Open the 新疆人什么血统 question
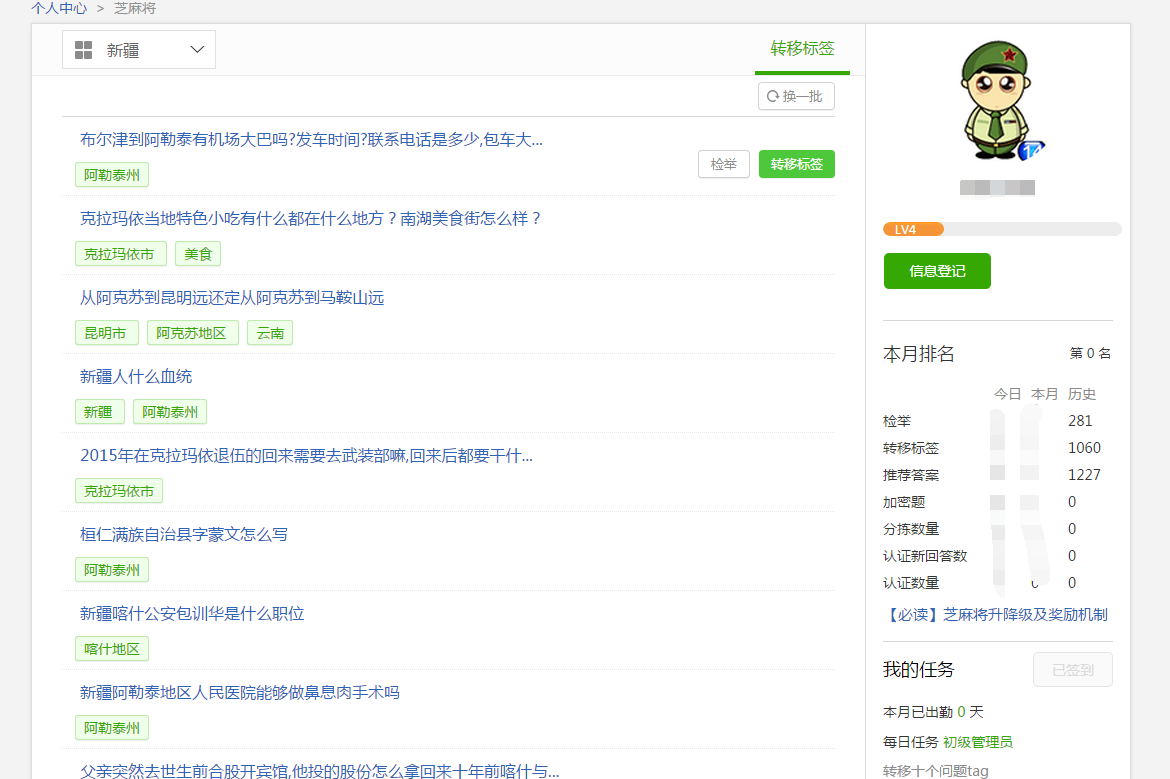The image size is (1170, 779). (x=136, y=376)
